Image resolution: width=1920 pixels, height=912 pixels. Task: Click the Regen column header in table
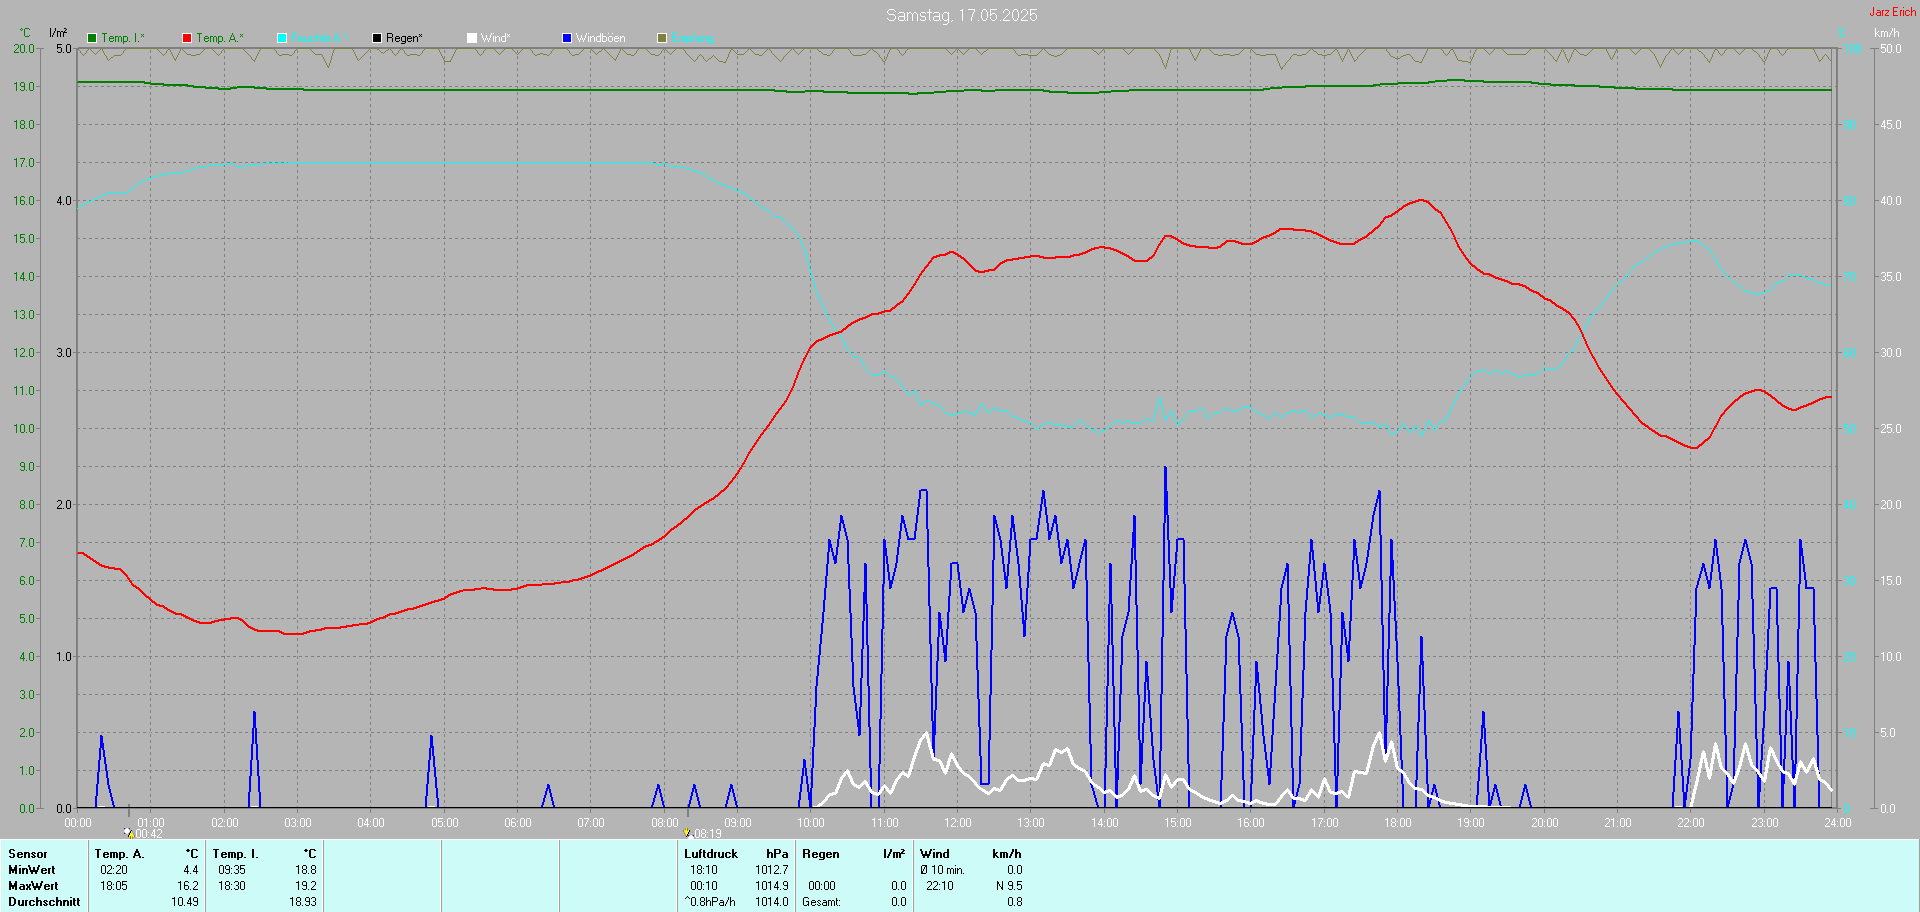[x=821, y=854]
